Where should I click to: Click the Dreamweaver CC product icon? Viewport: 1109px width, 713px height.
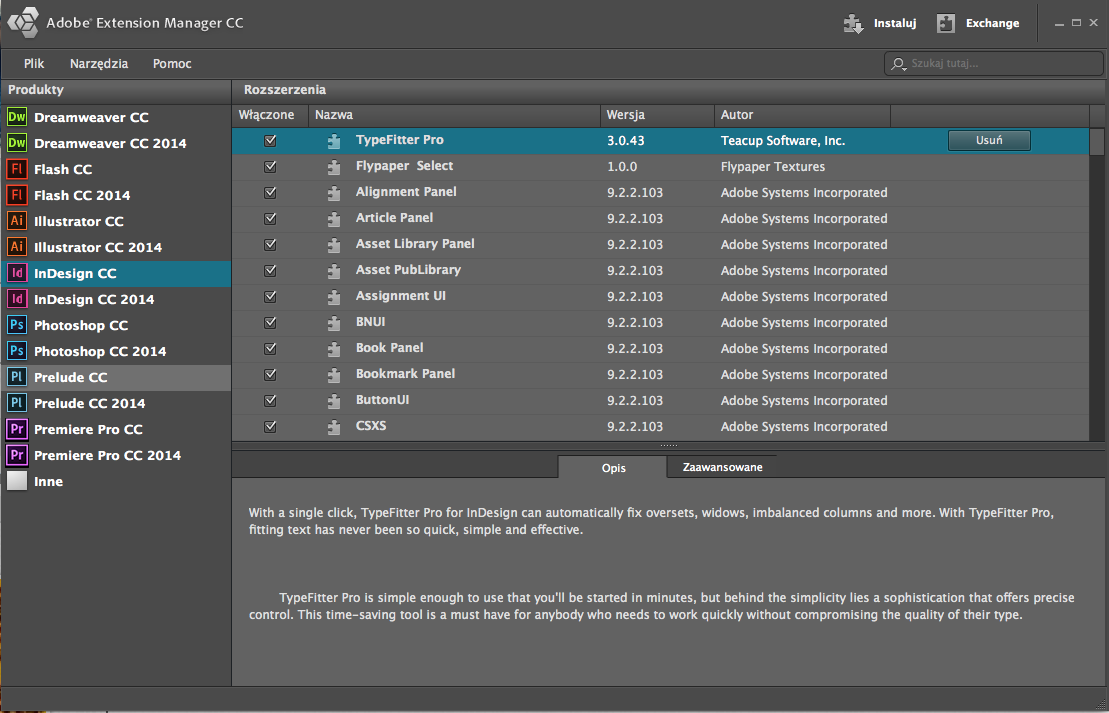(17, 117)
